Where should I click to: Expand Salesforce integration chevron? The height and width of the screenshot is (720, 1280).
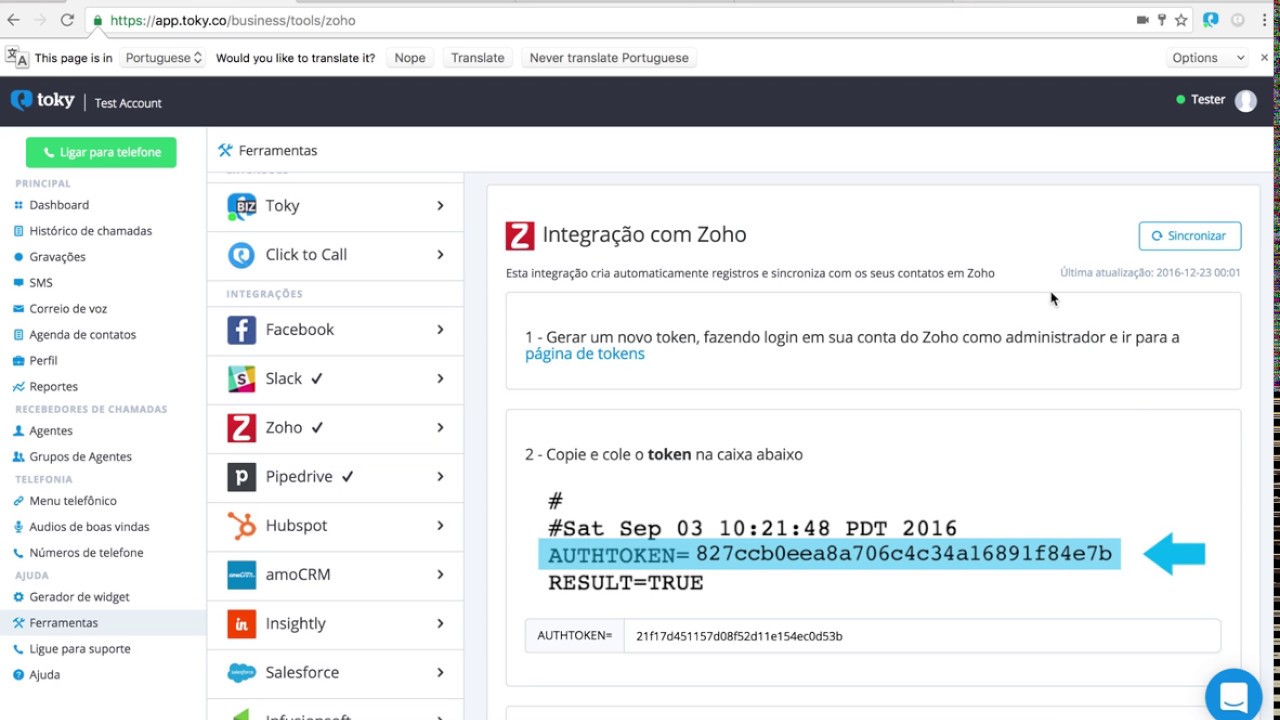coord(440,673)
